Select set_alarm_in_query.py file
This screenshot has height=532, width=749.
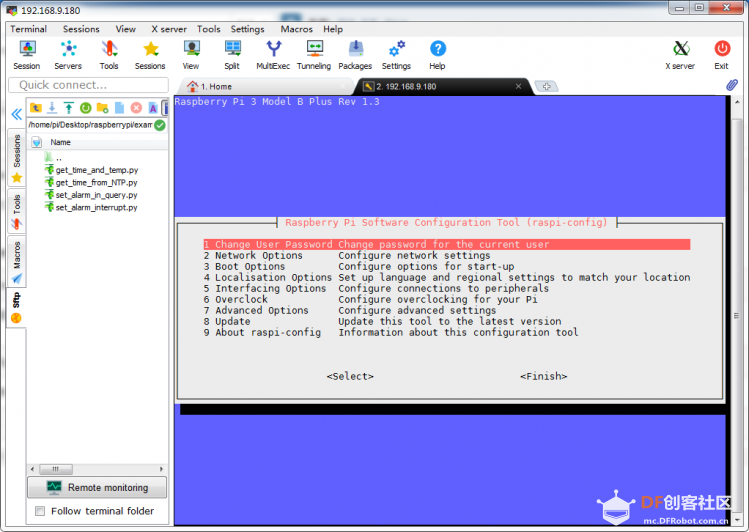coord(91,195)
